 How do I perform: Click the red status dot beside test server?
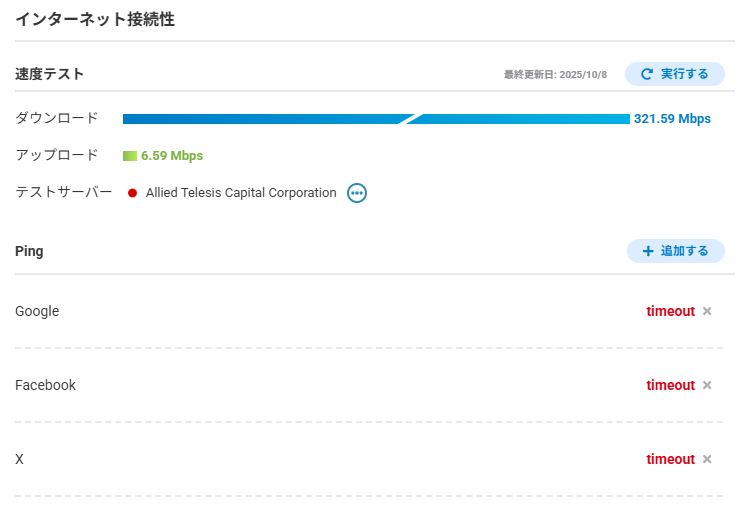[x=132, y=193]
